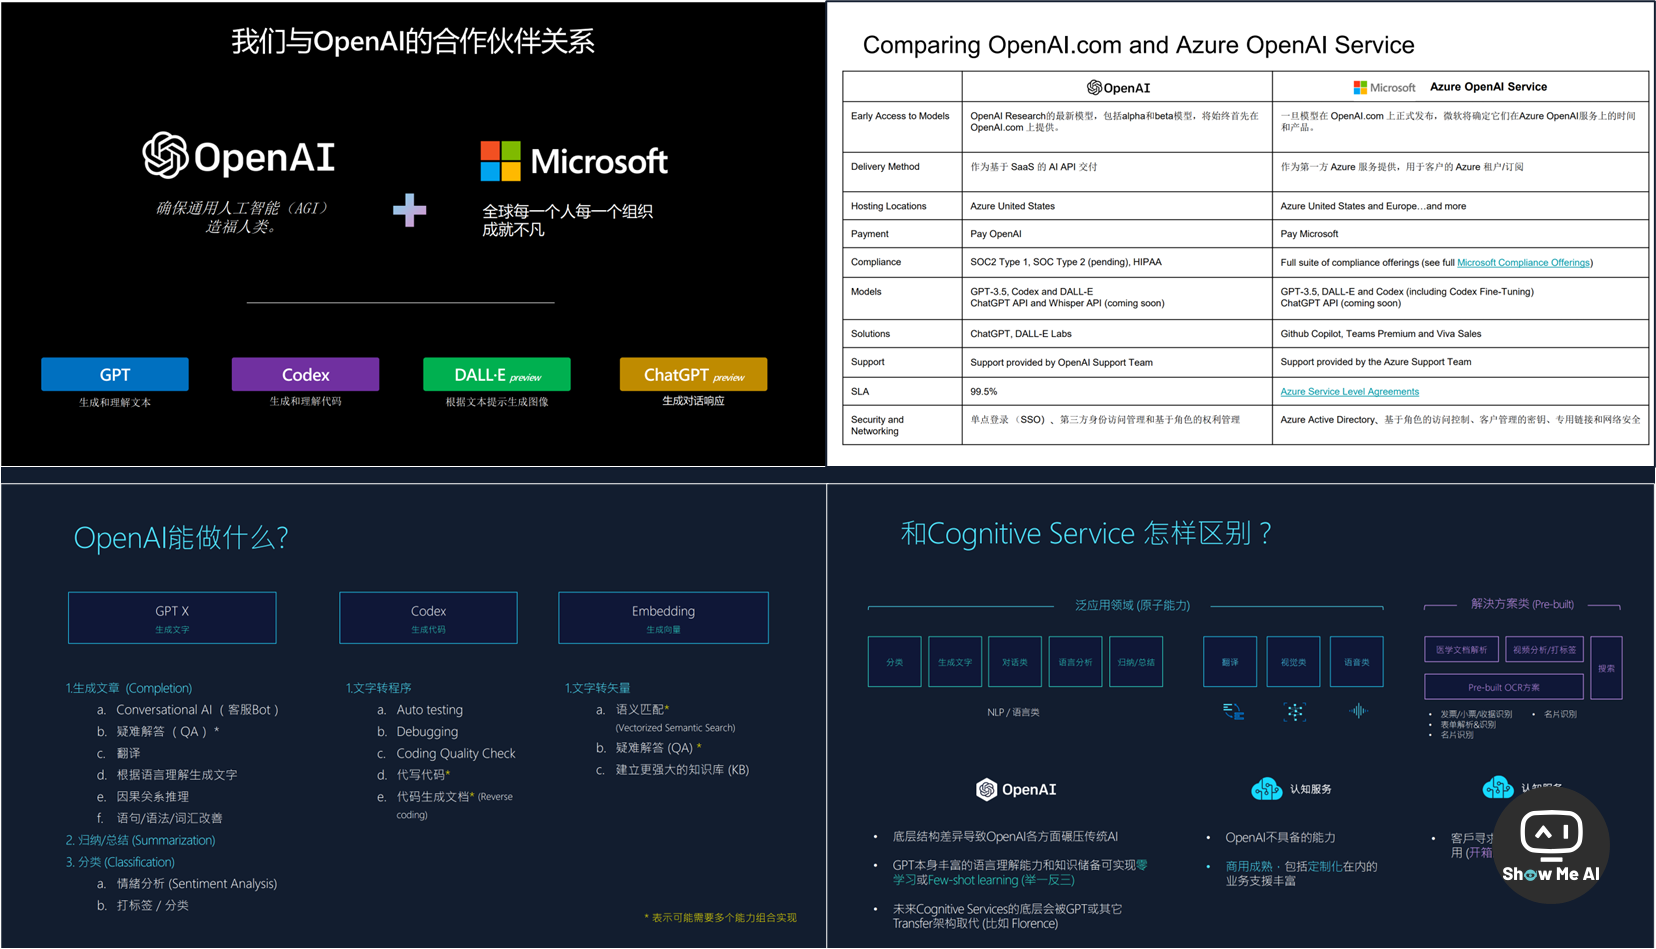Image resolution: width=1656 pixels, height=949 pixels.
Task: Select the Embedding 生成向量 box
Action: point(663,618)
